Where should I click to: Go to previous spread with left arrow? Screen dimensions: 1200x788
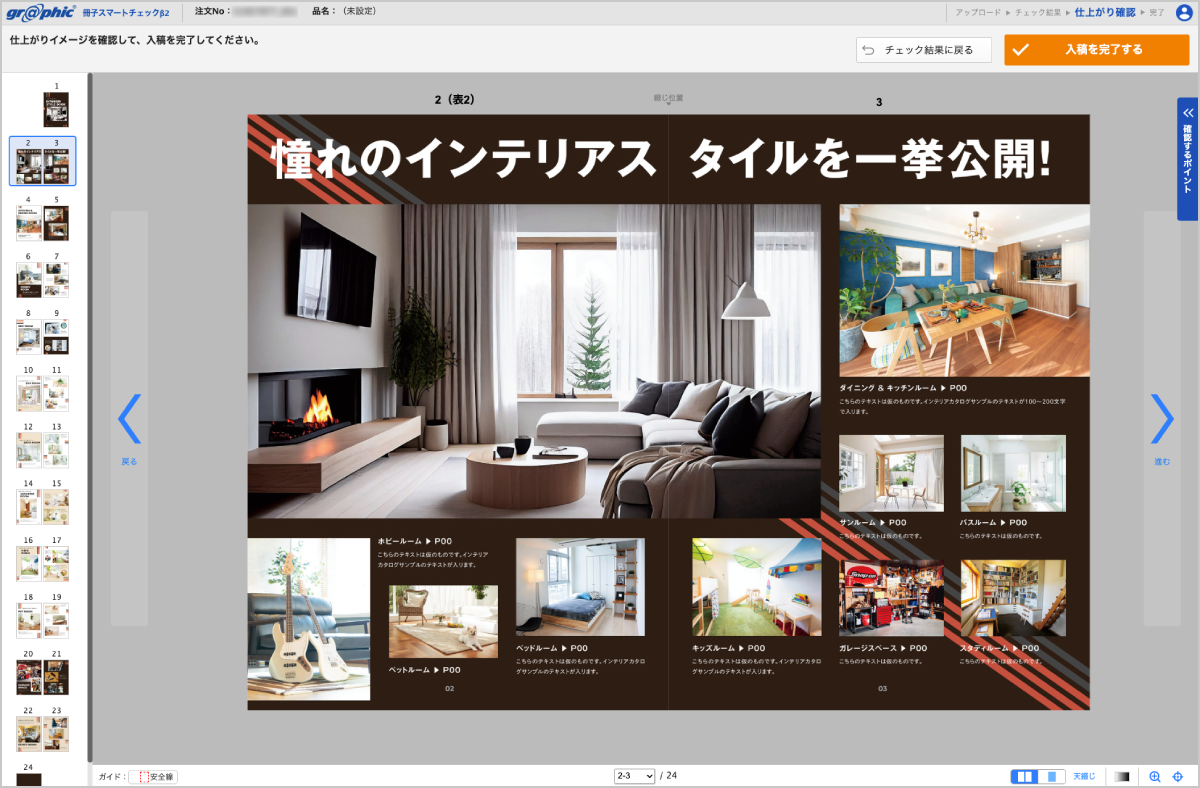129,419
